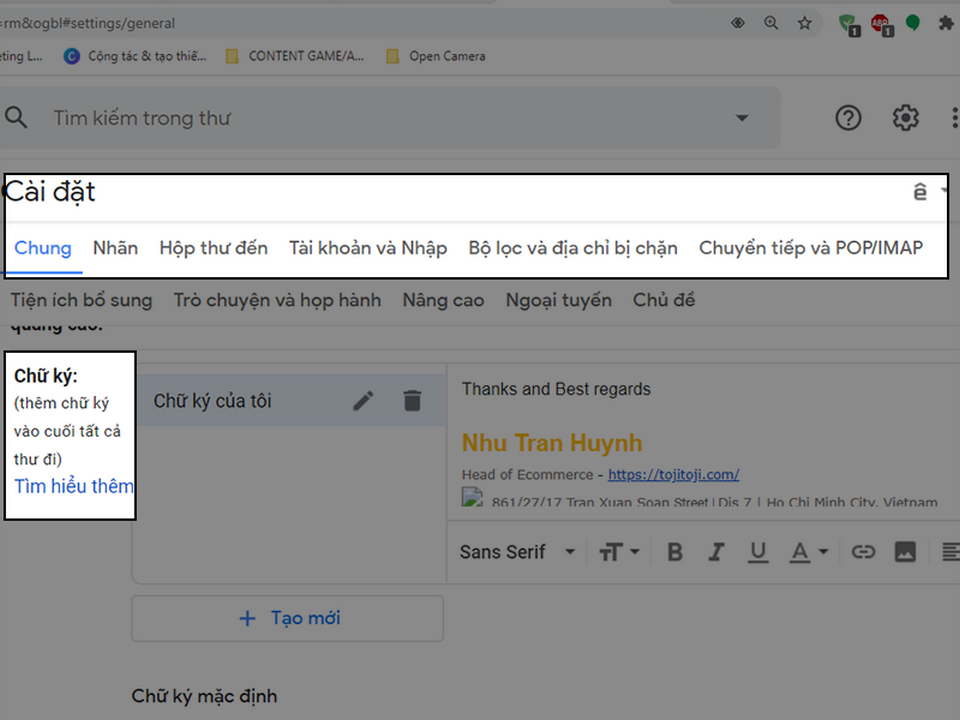
Task: Expand the text size dropdown
Action: pyautogui.click(x=619, y=552)
